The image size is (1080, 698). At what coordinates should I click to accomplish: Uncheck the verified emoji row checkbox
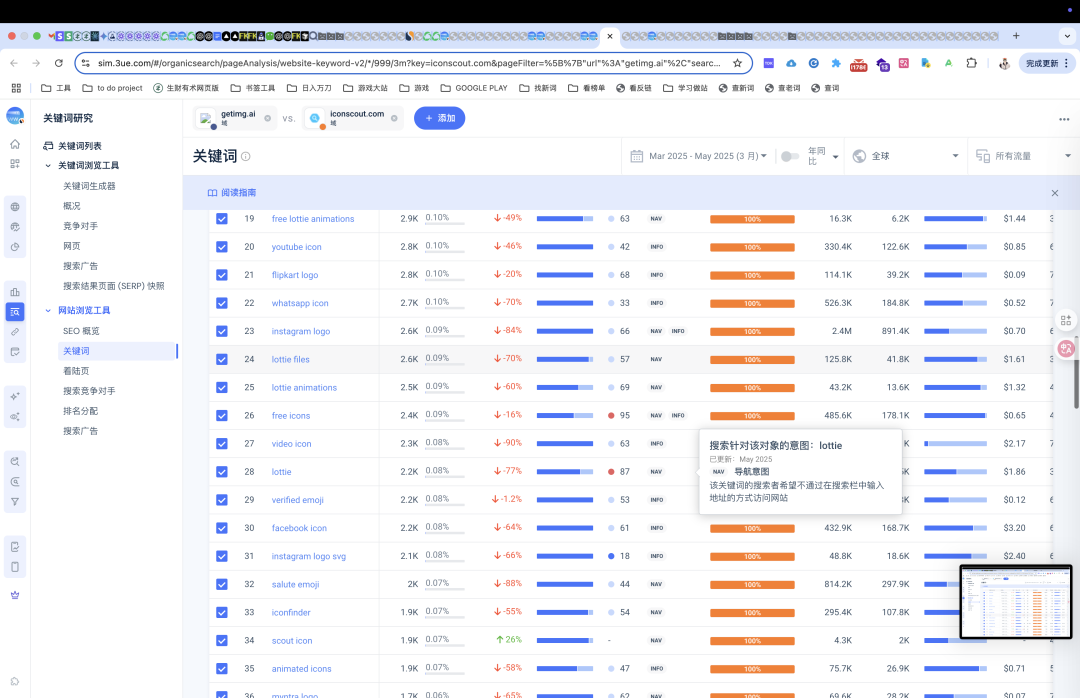tap(222, 500)
